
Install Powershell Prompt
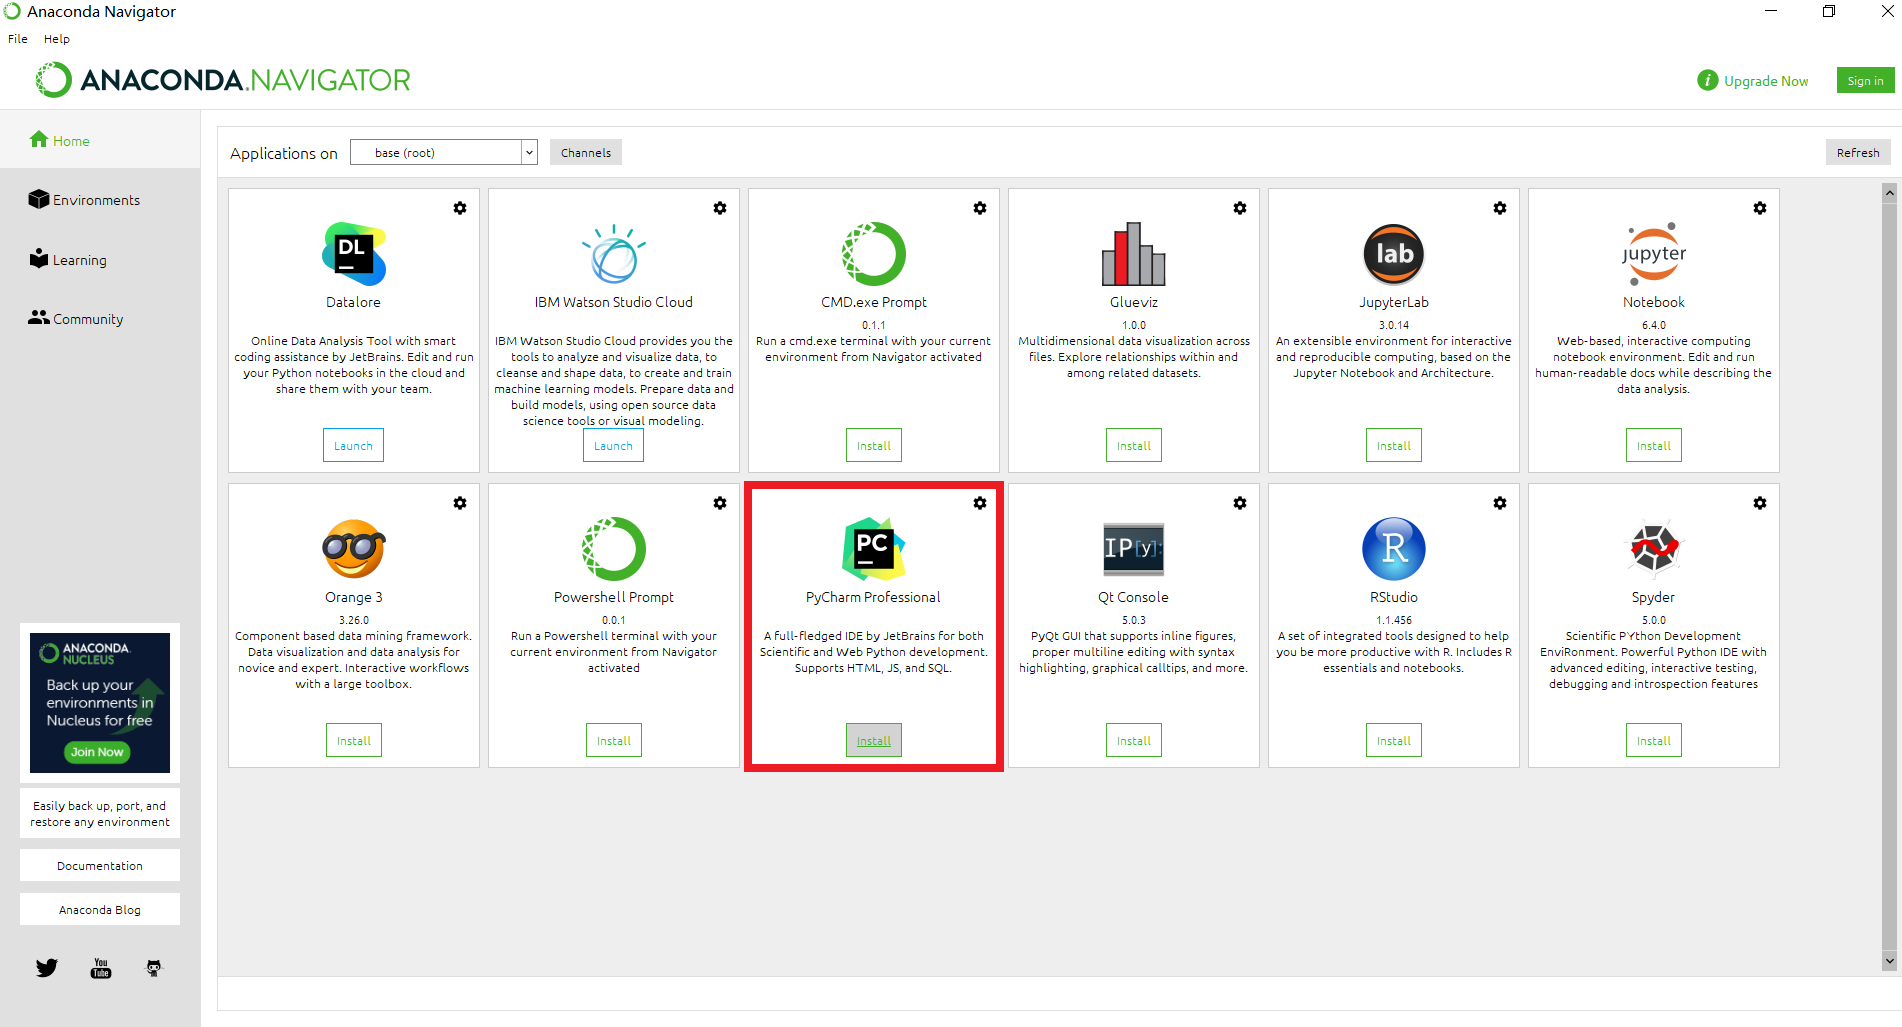(x=614, y=741)
